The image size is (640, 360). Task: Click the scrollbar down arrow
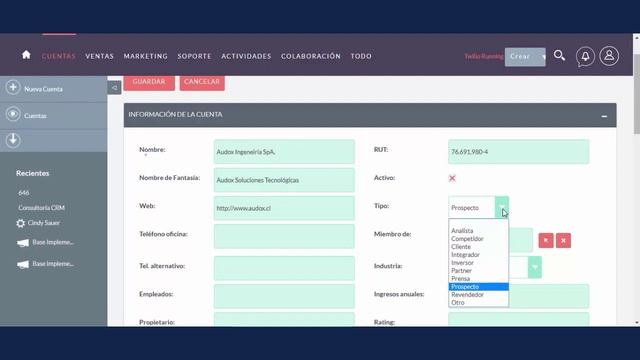click(x=637, y=322)
